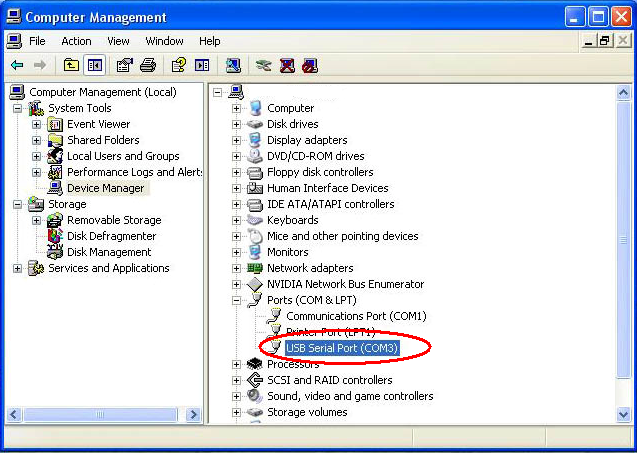Image resolution: width=637 pixels, height=453 pixels.
Task: Expand the Disk drives node
Action: tap(236, 124)
